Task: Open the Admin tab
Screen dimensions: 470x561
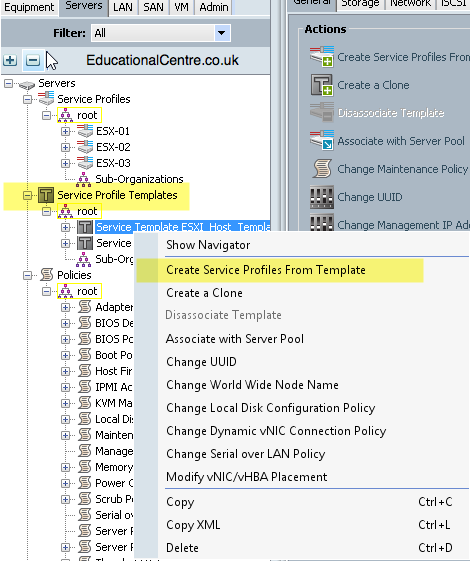Action: click(x=214, y=7)
